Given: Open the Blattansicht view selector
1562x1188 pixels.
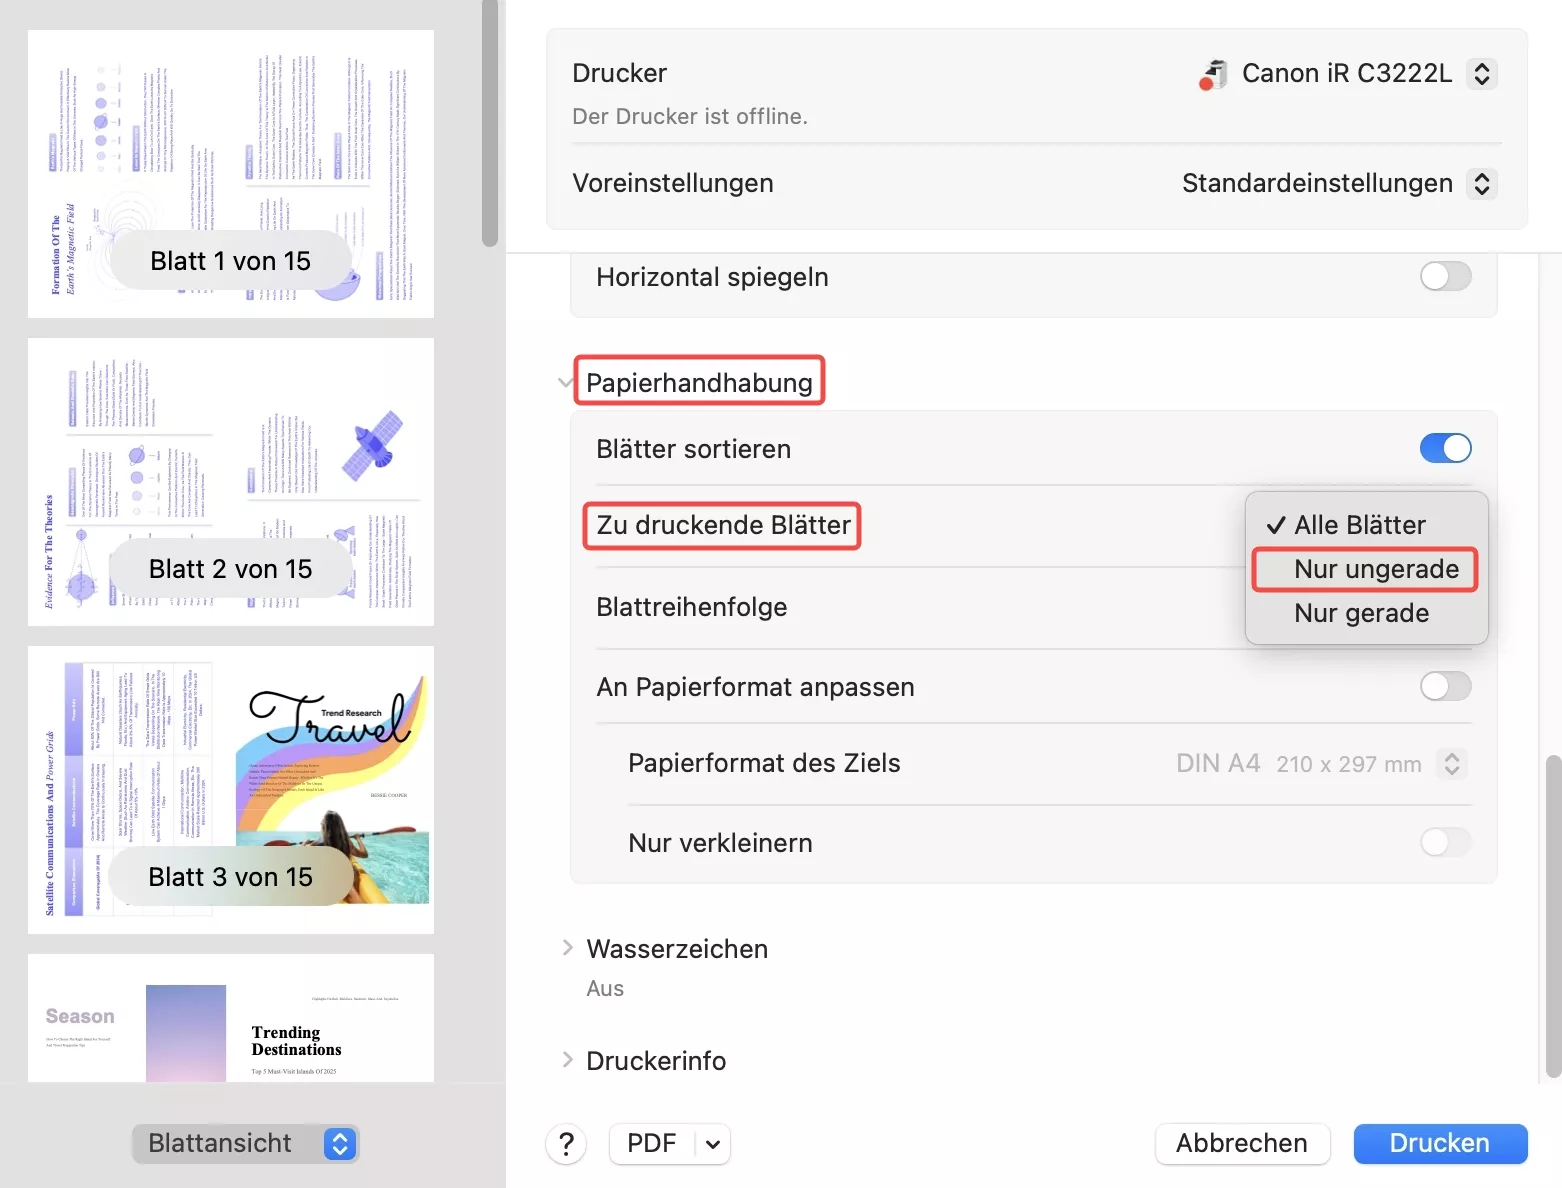Looking at the screenshot, I should pyautogui.click(x=339, y=1143).
